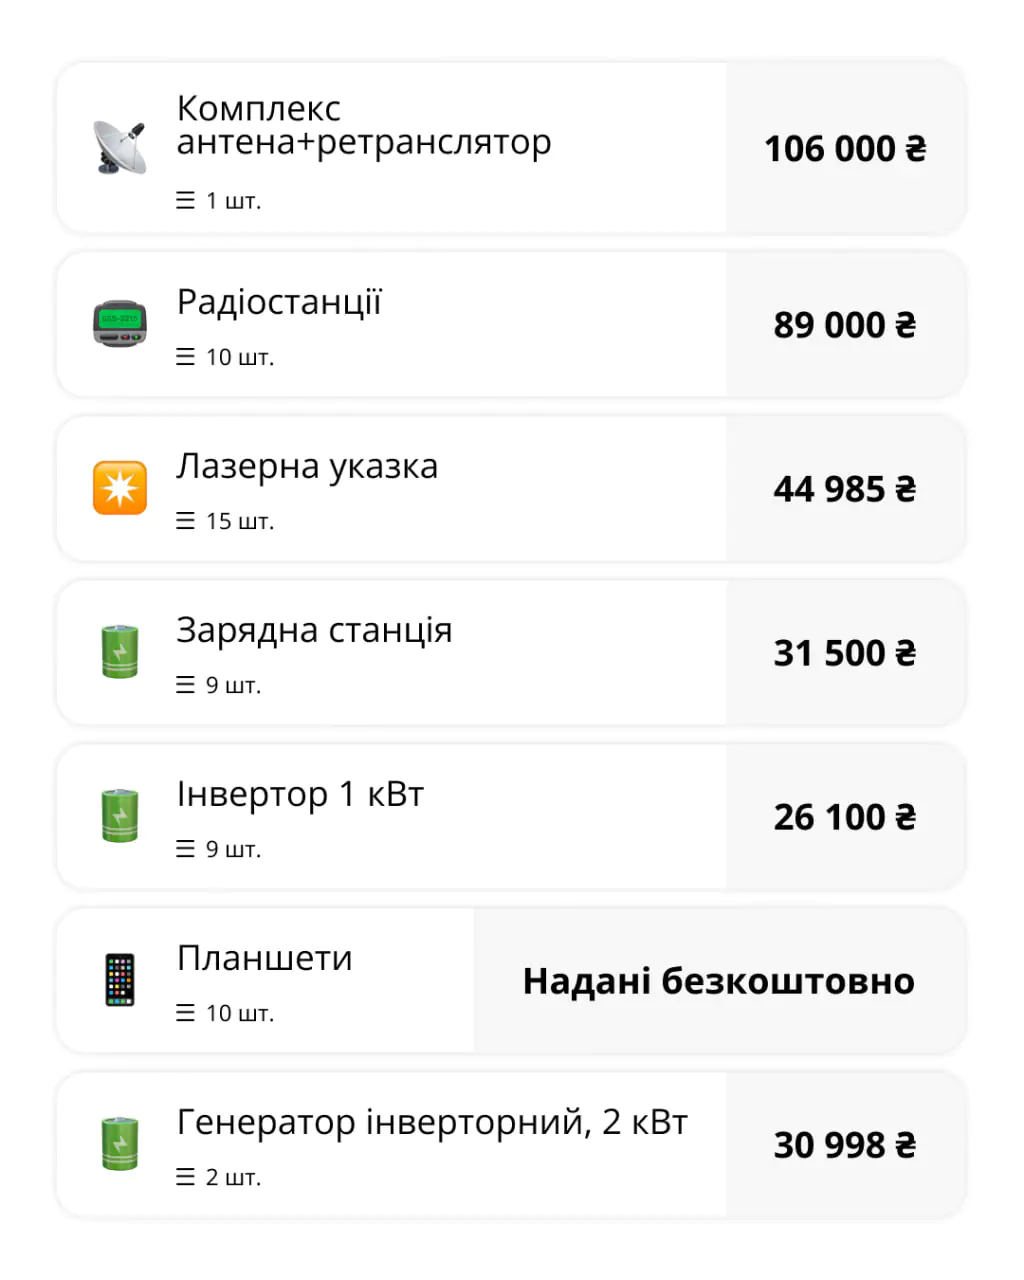Click the 44 985 ₴ price
Screen dimensions: 1024x1280
point(845,489)
